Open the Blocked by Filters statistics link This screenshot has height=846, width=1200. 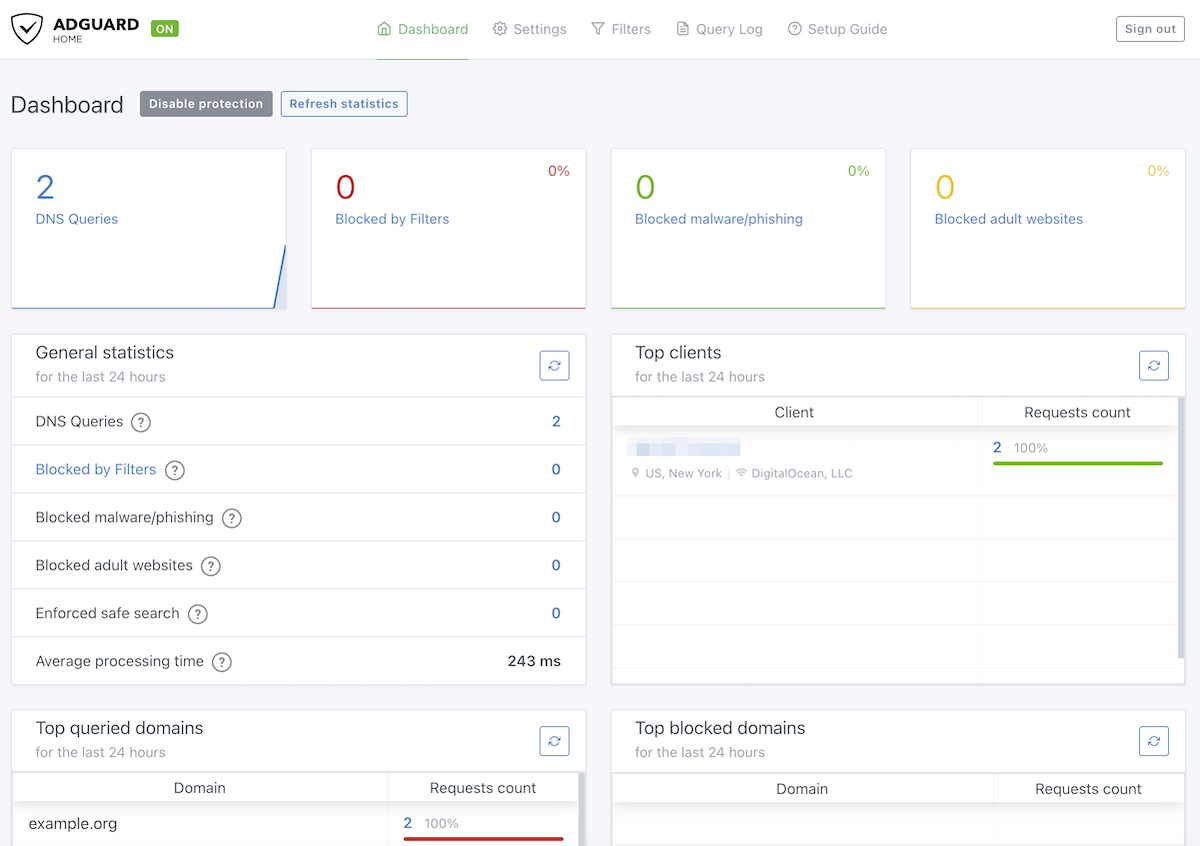(96, 470)
